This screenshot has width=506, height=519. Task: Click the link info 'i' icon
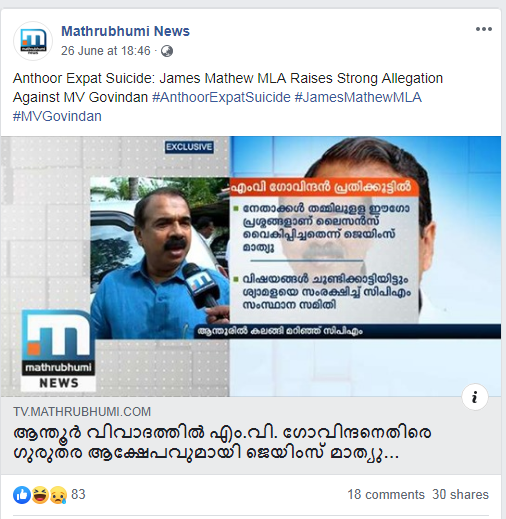click(475, 397)
